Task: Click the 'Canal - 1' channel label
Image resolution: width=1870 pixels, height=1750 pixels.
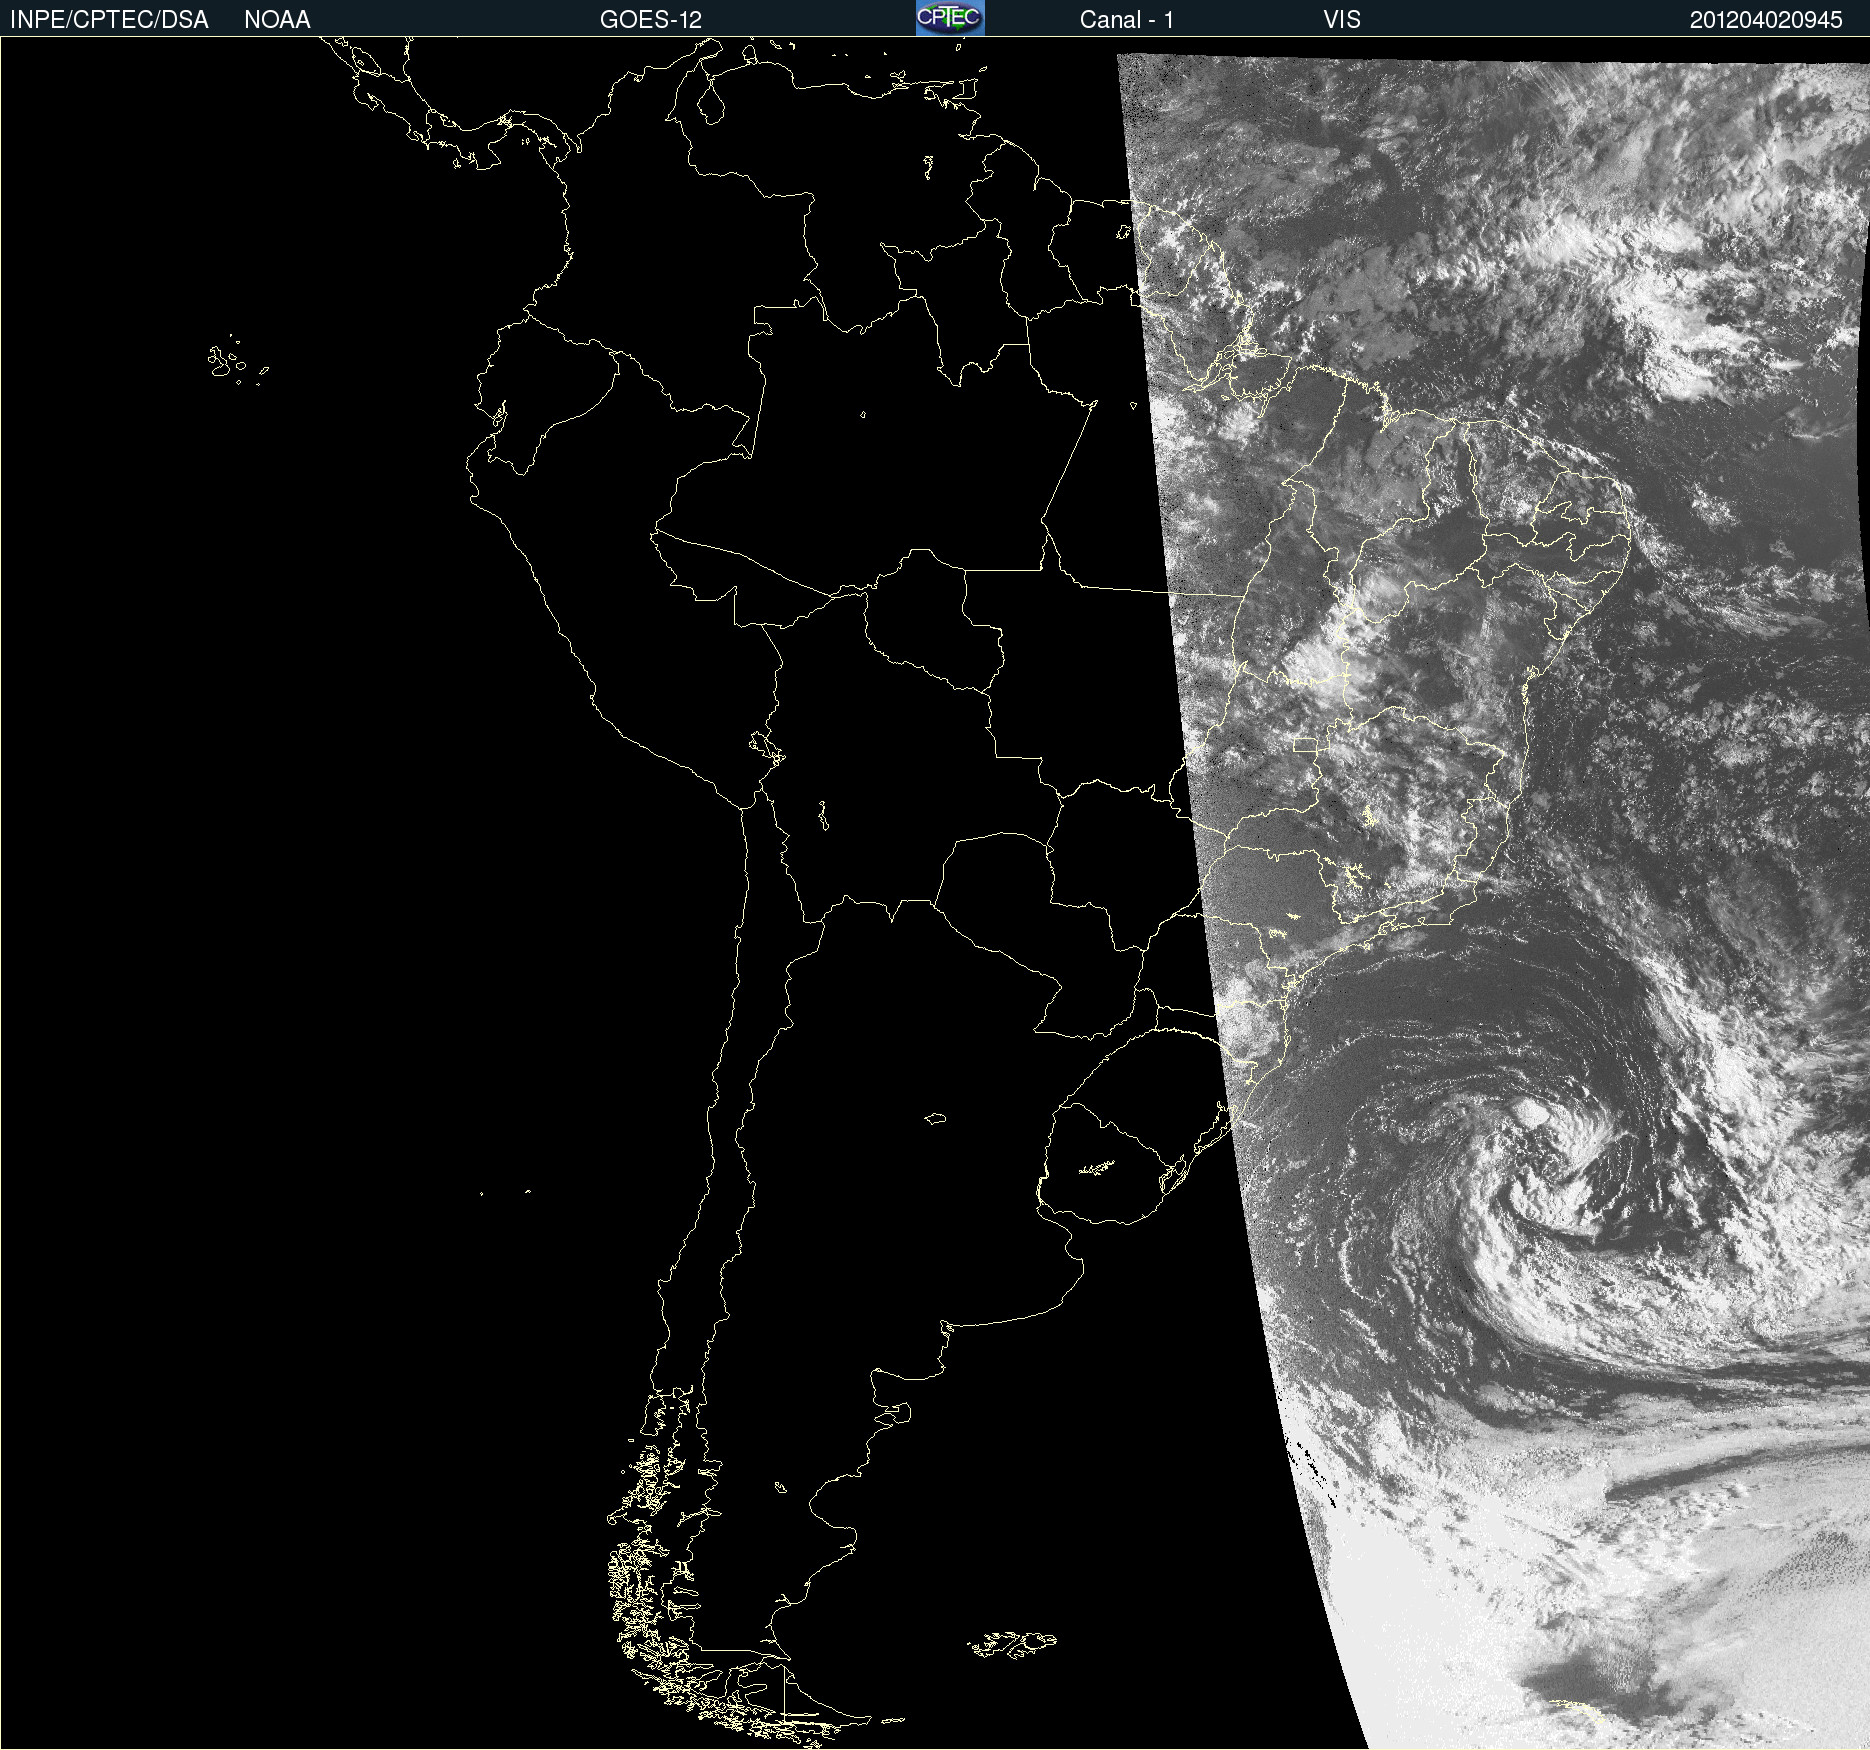Action: coord(1126,20)
